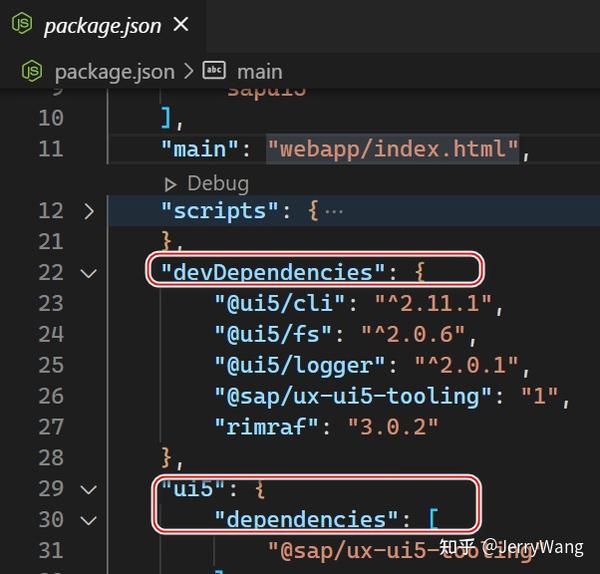This screenshot has height=574, width=600.
Task: Close the package.json editor tab
Action: click(x=181, y=24)
